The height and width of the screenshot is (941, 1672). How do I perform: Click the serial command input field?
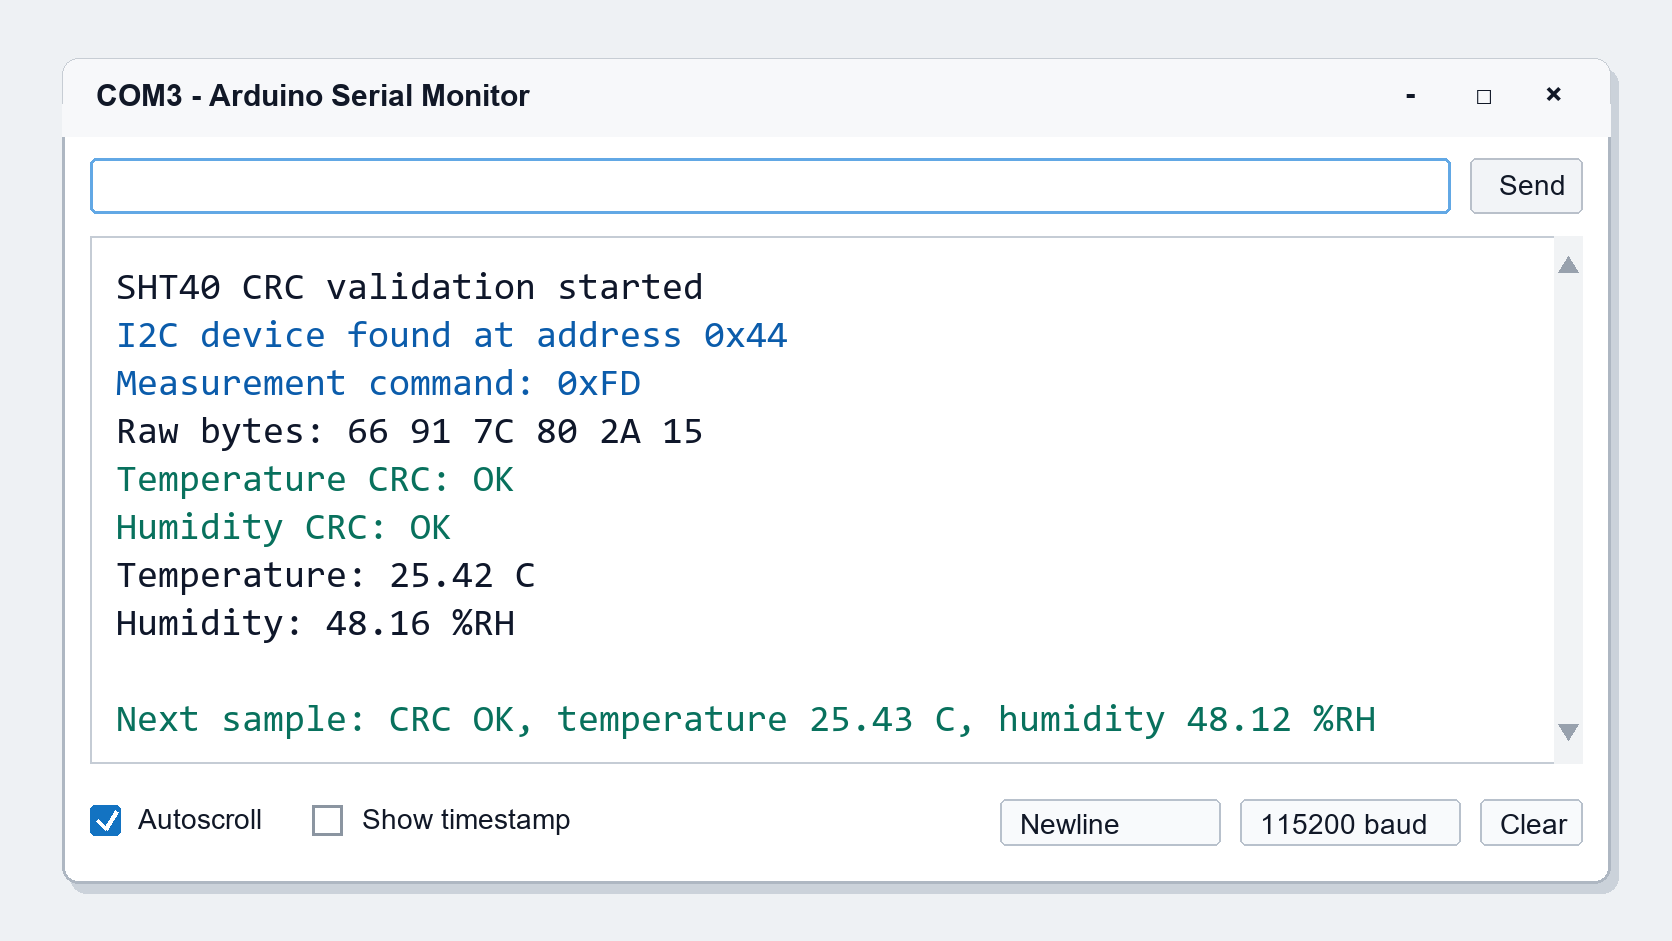pyautogui.click(x=770, y=186)
